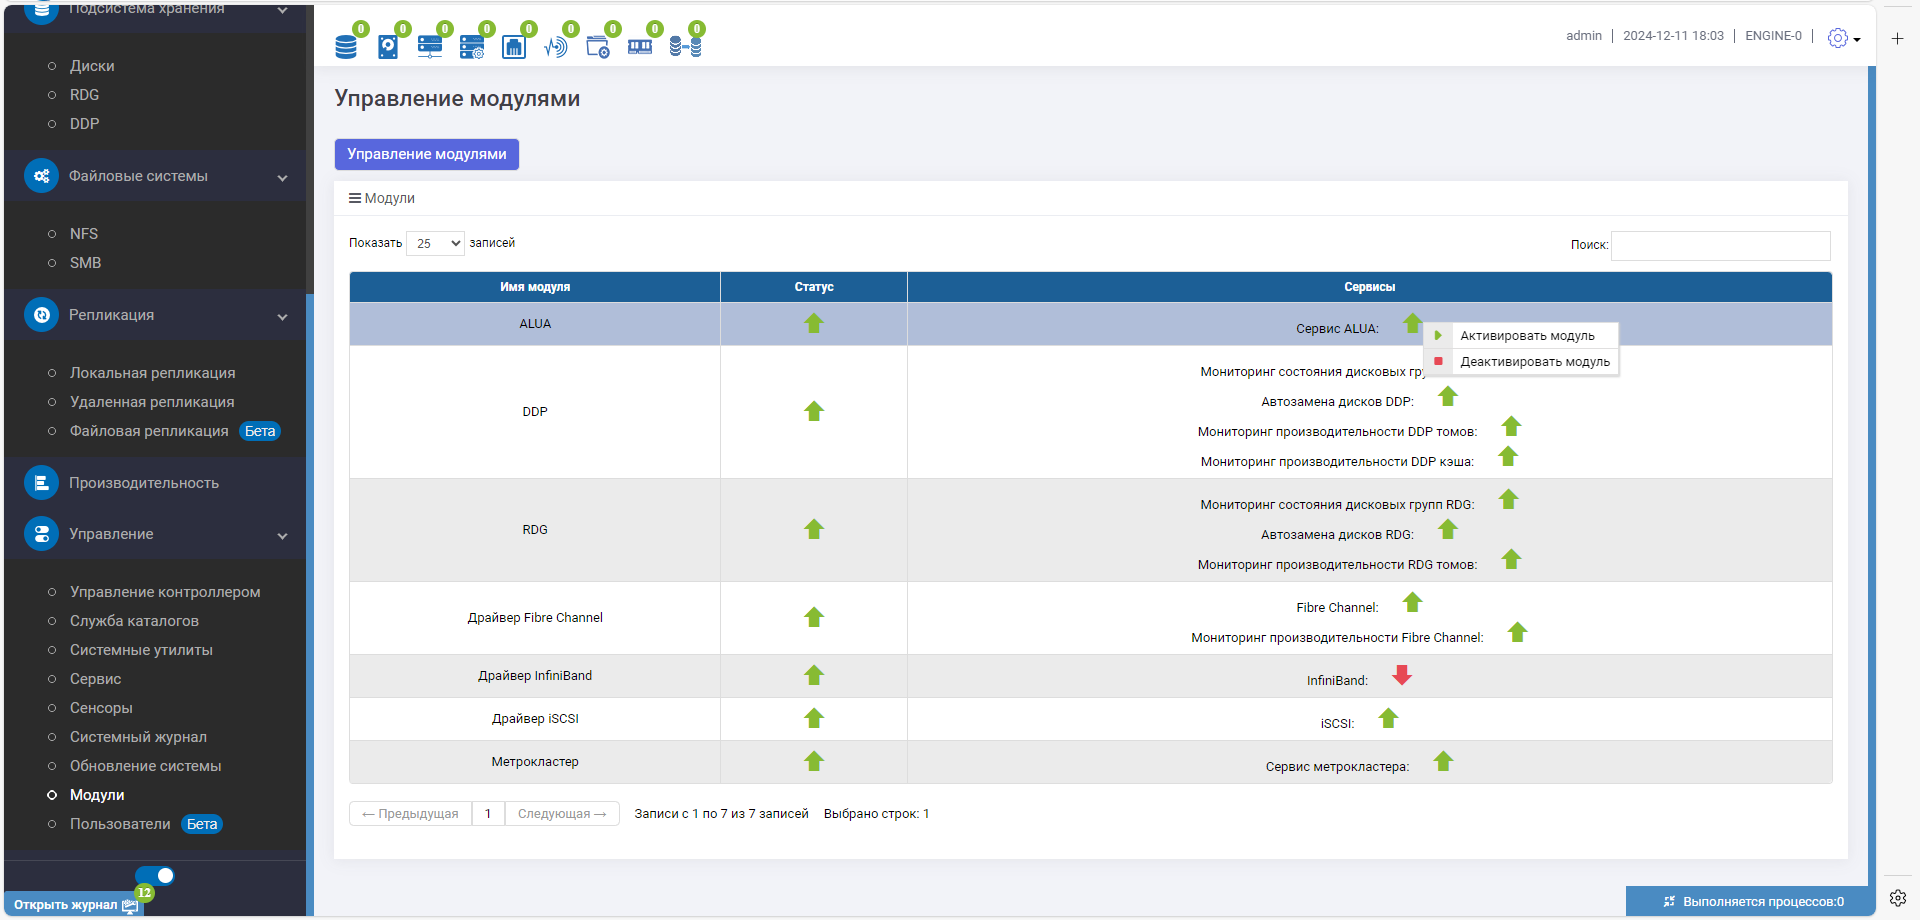
Task: Open Системный журнал in the sidebar
Action: [138, 737]
